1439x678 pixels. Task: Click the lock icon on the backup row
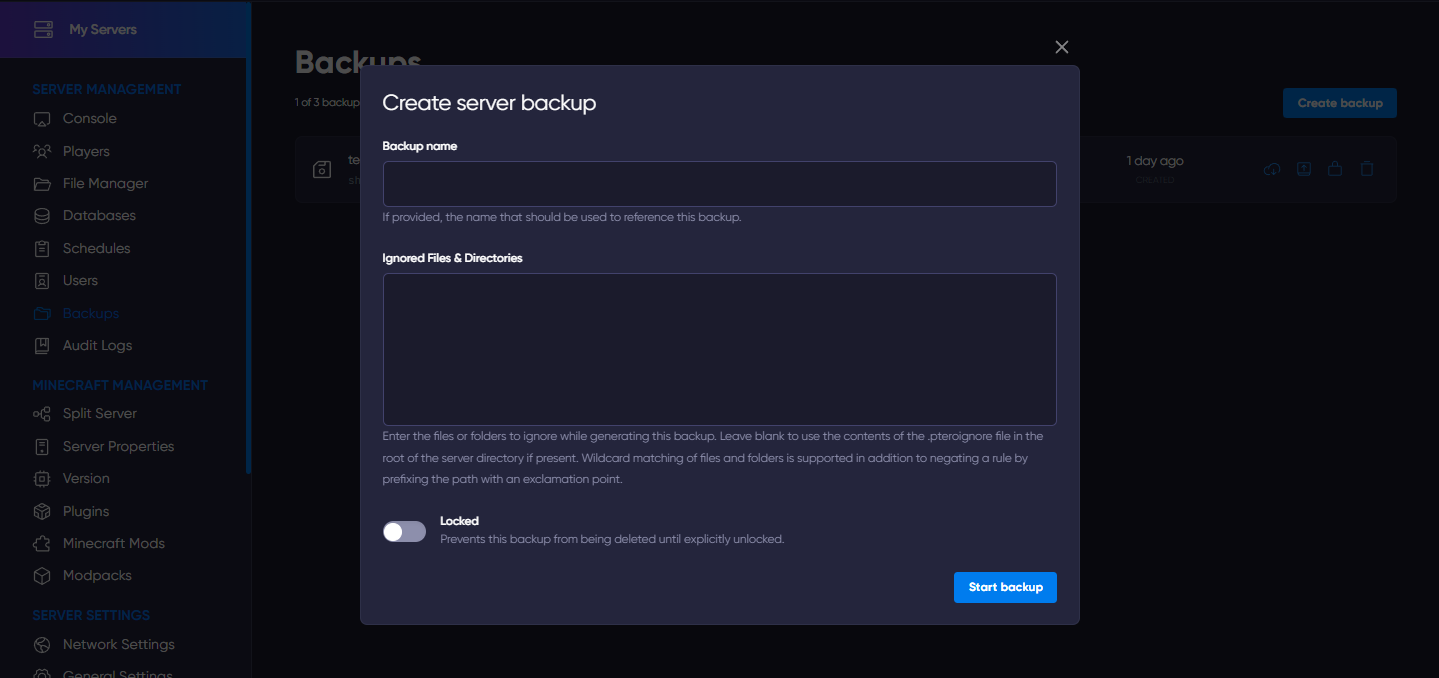pos(1335,169)
